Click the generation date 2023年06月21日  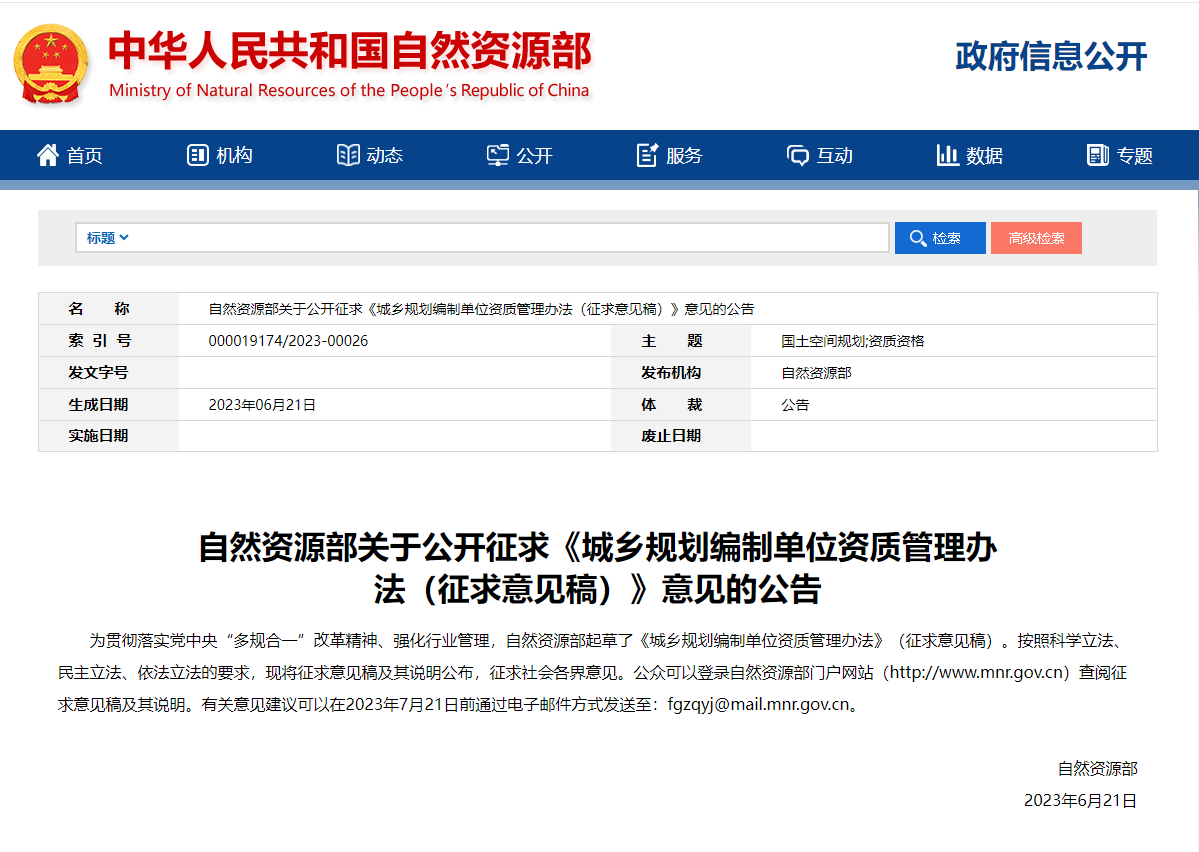[262, 405]
